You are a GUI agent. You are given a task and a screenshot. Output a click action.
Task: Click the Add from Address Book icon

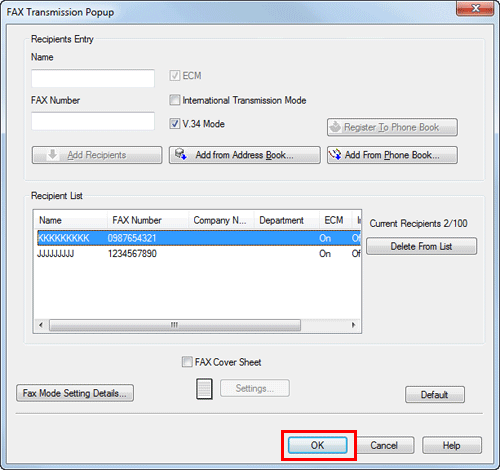181,154
